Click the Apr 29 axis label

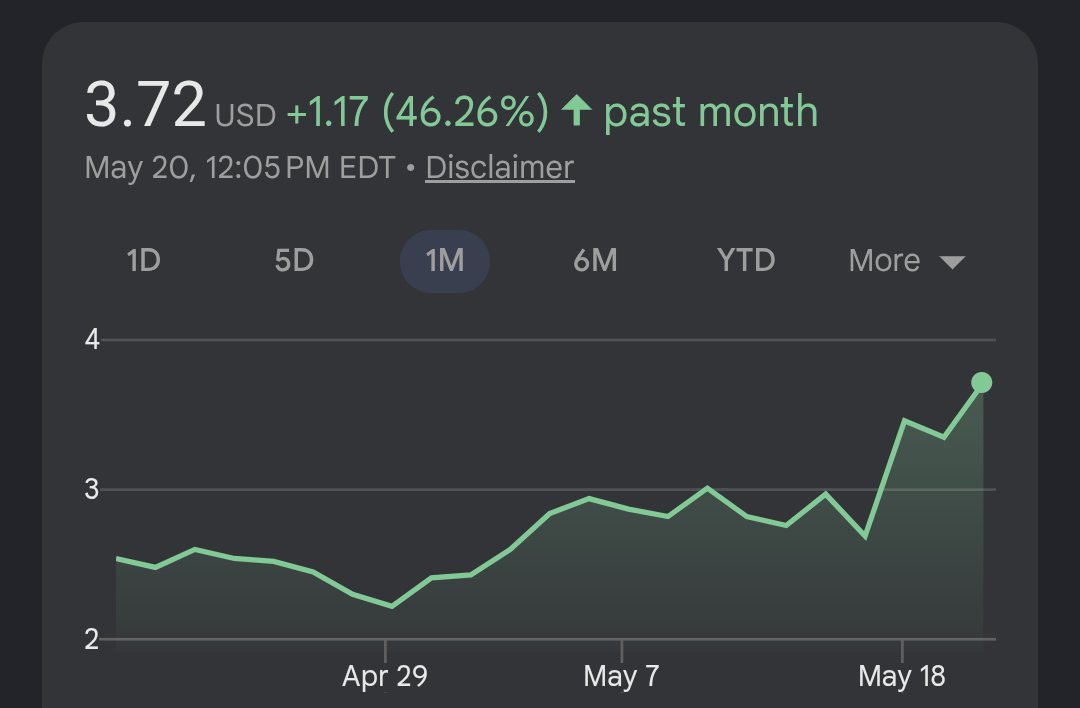(x=385, y=676)
